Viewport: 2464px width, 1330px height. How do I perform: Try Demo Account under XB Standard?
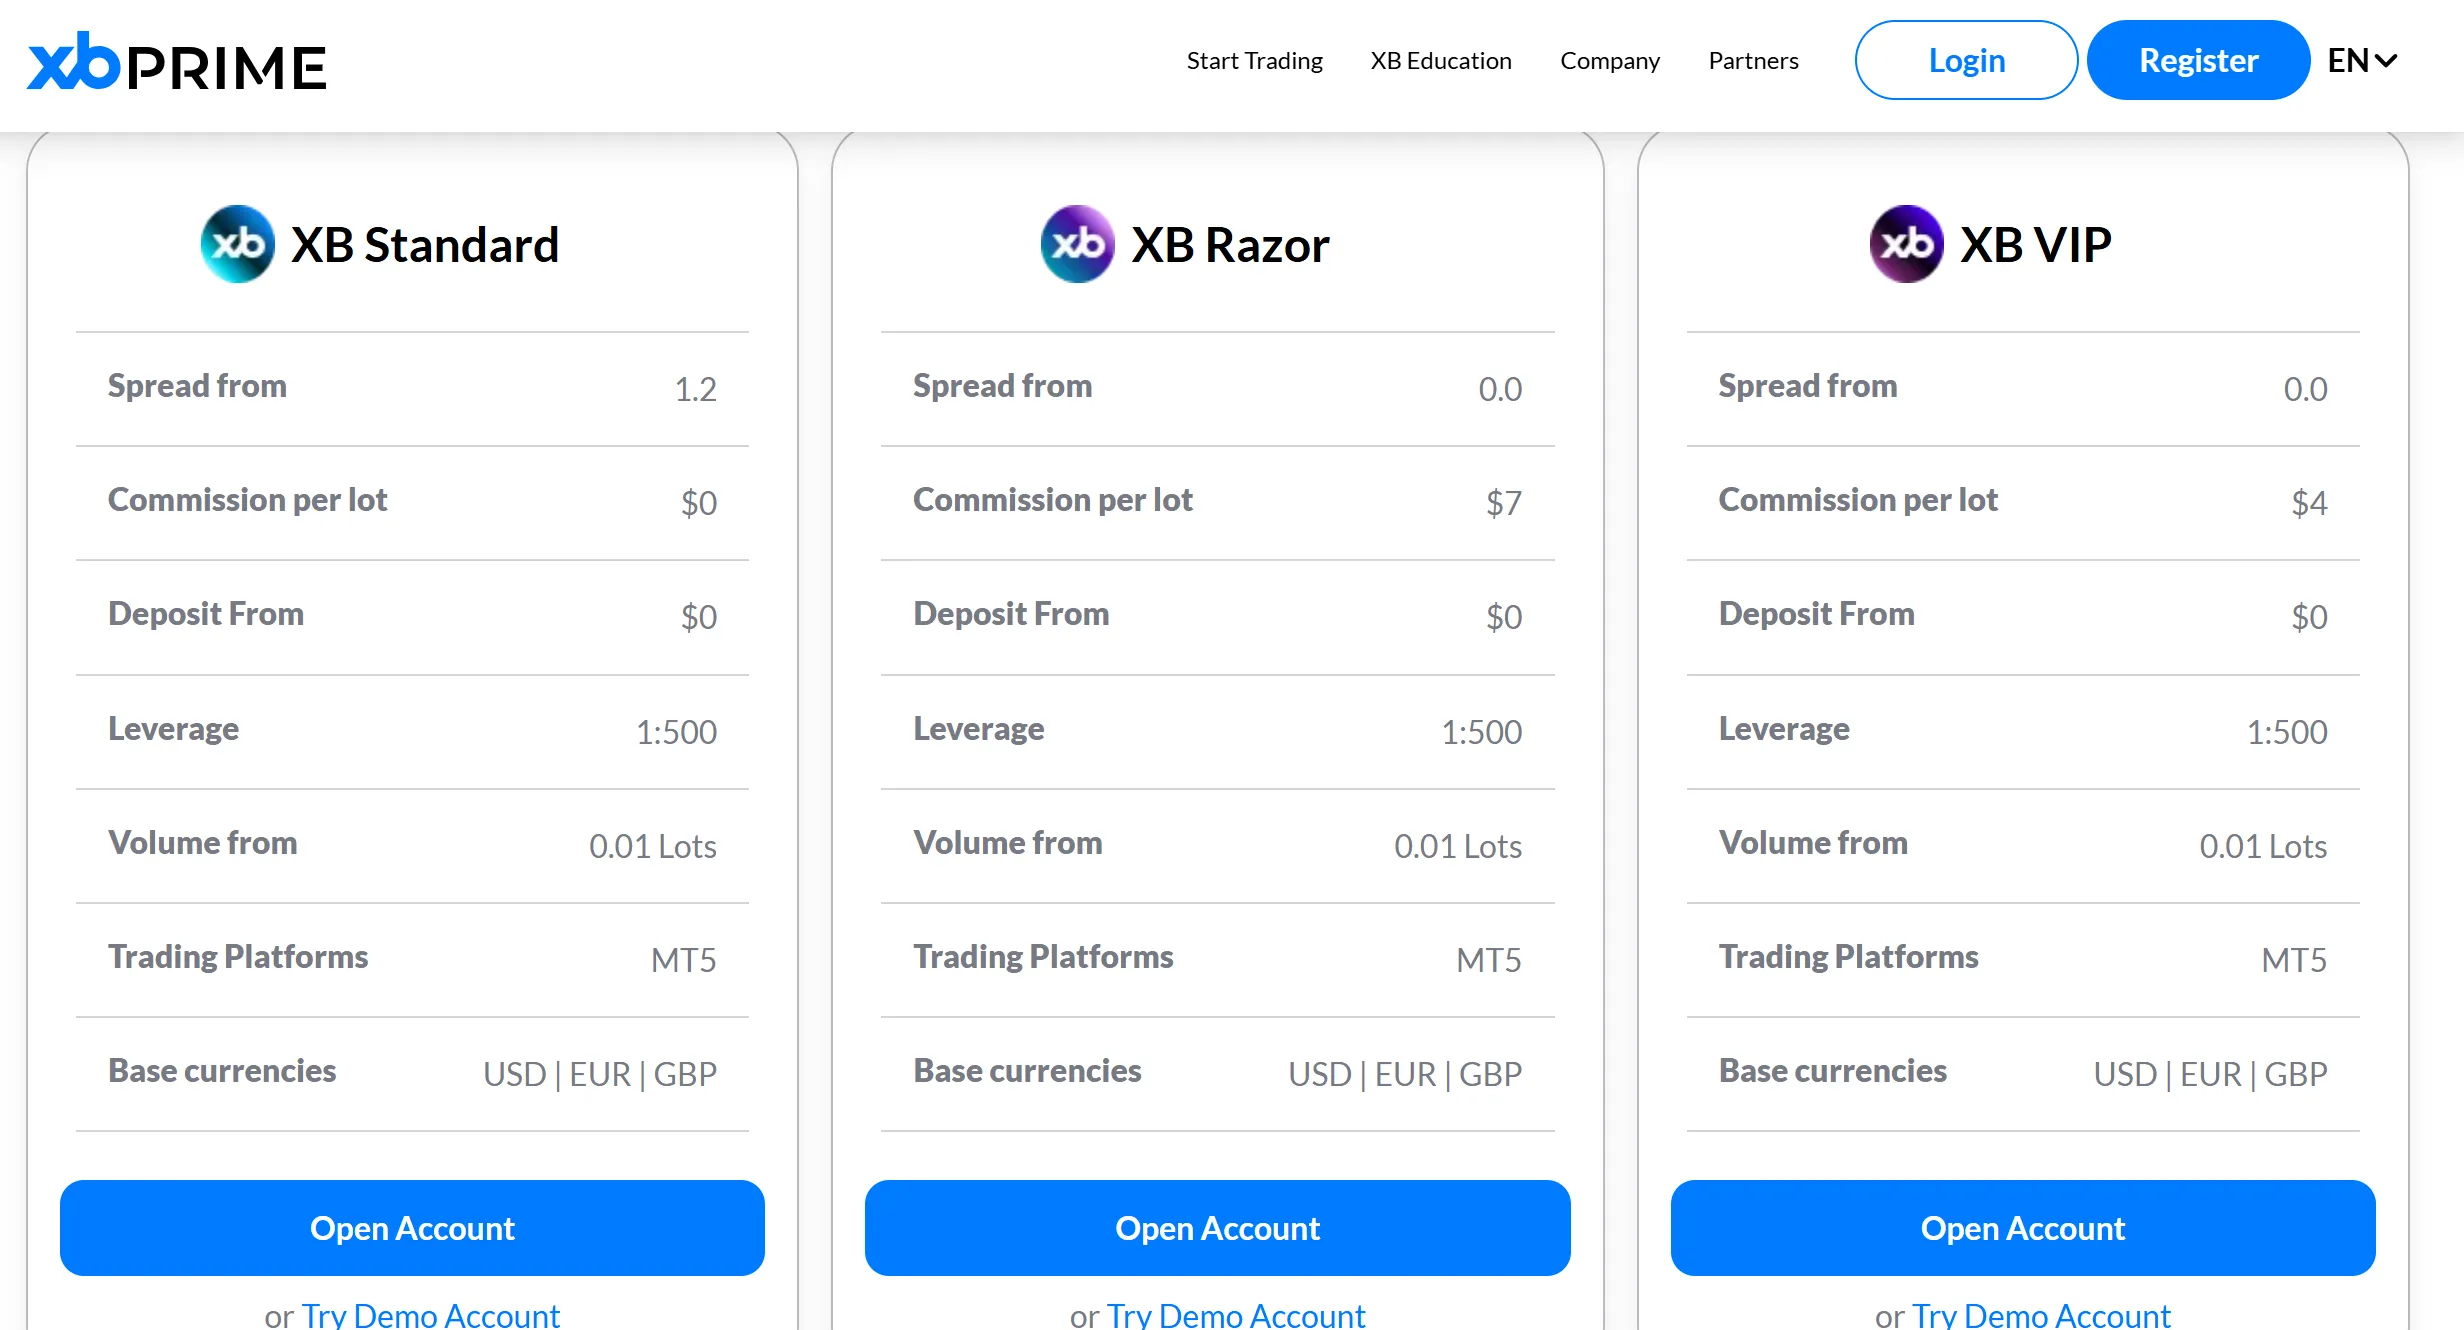coord(430,1314)
